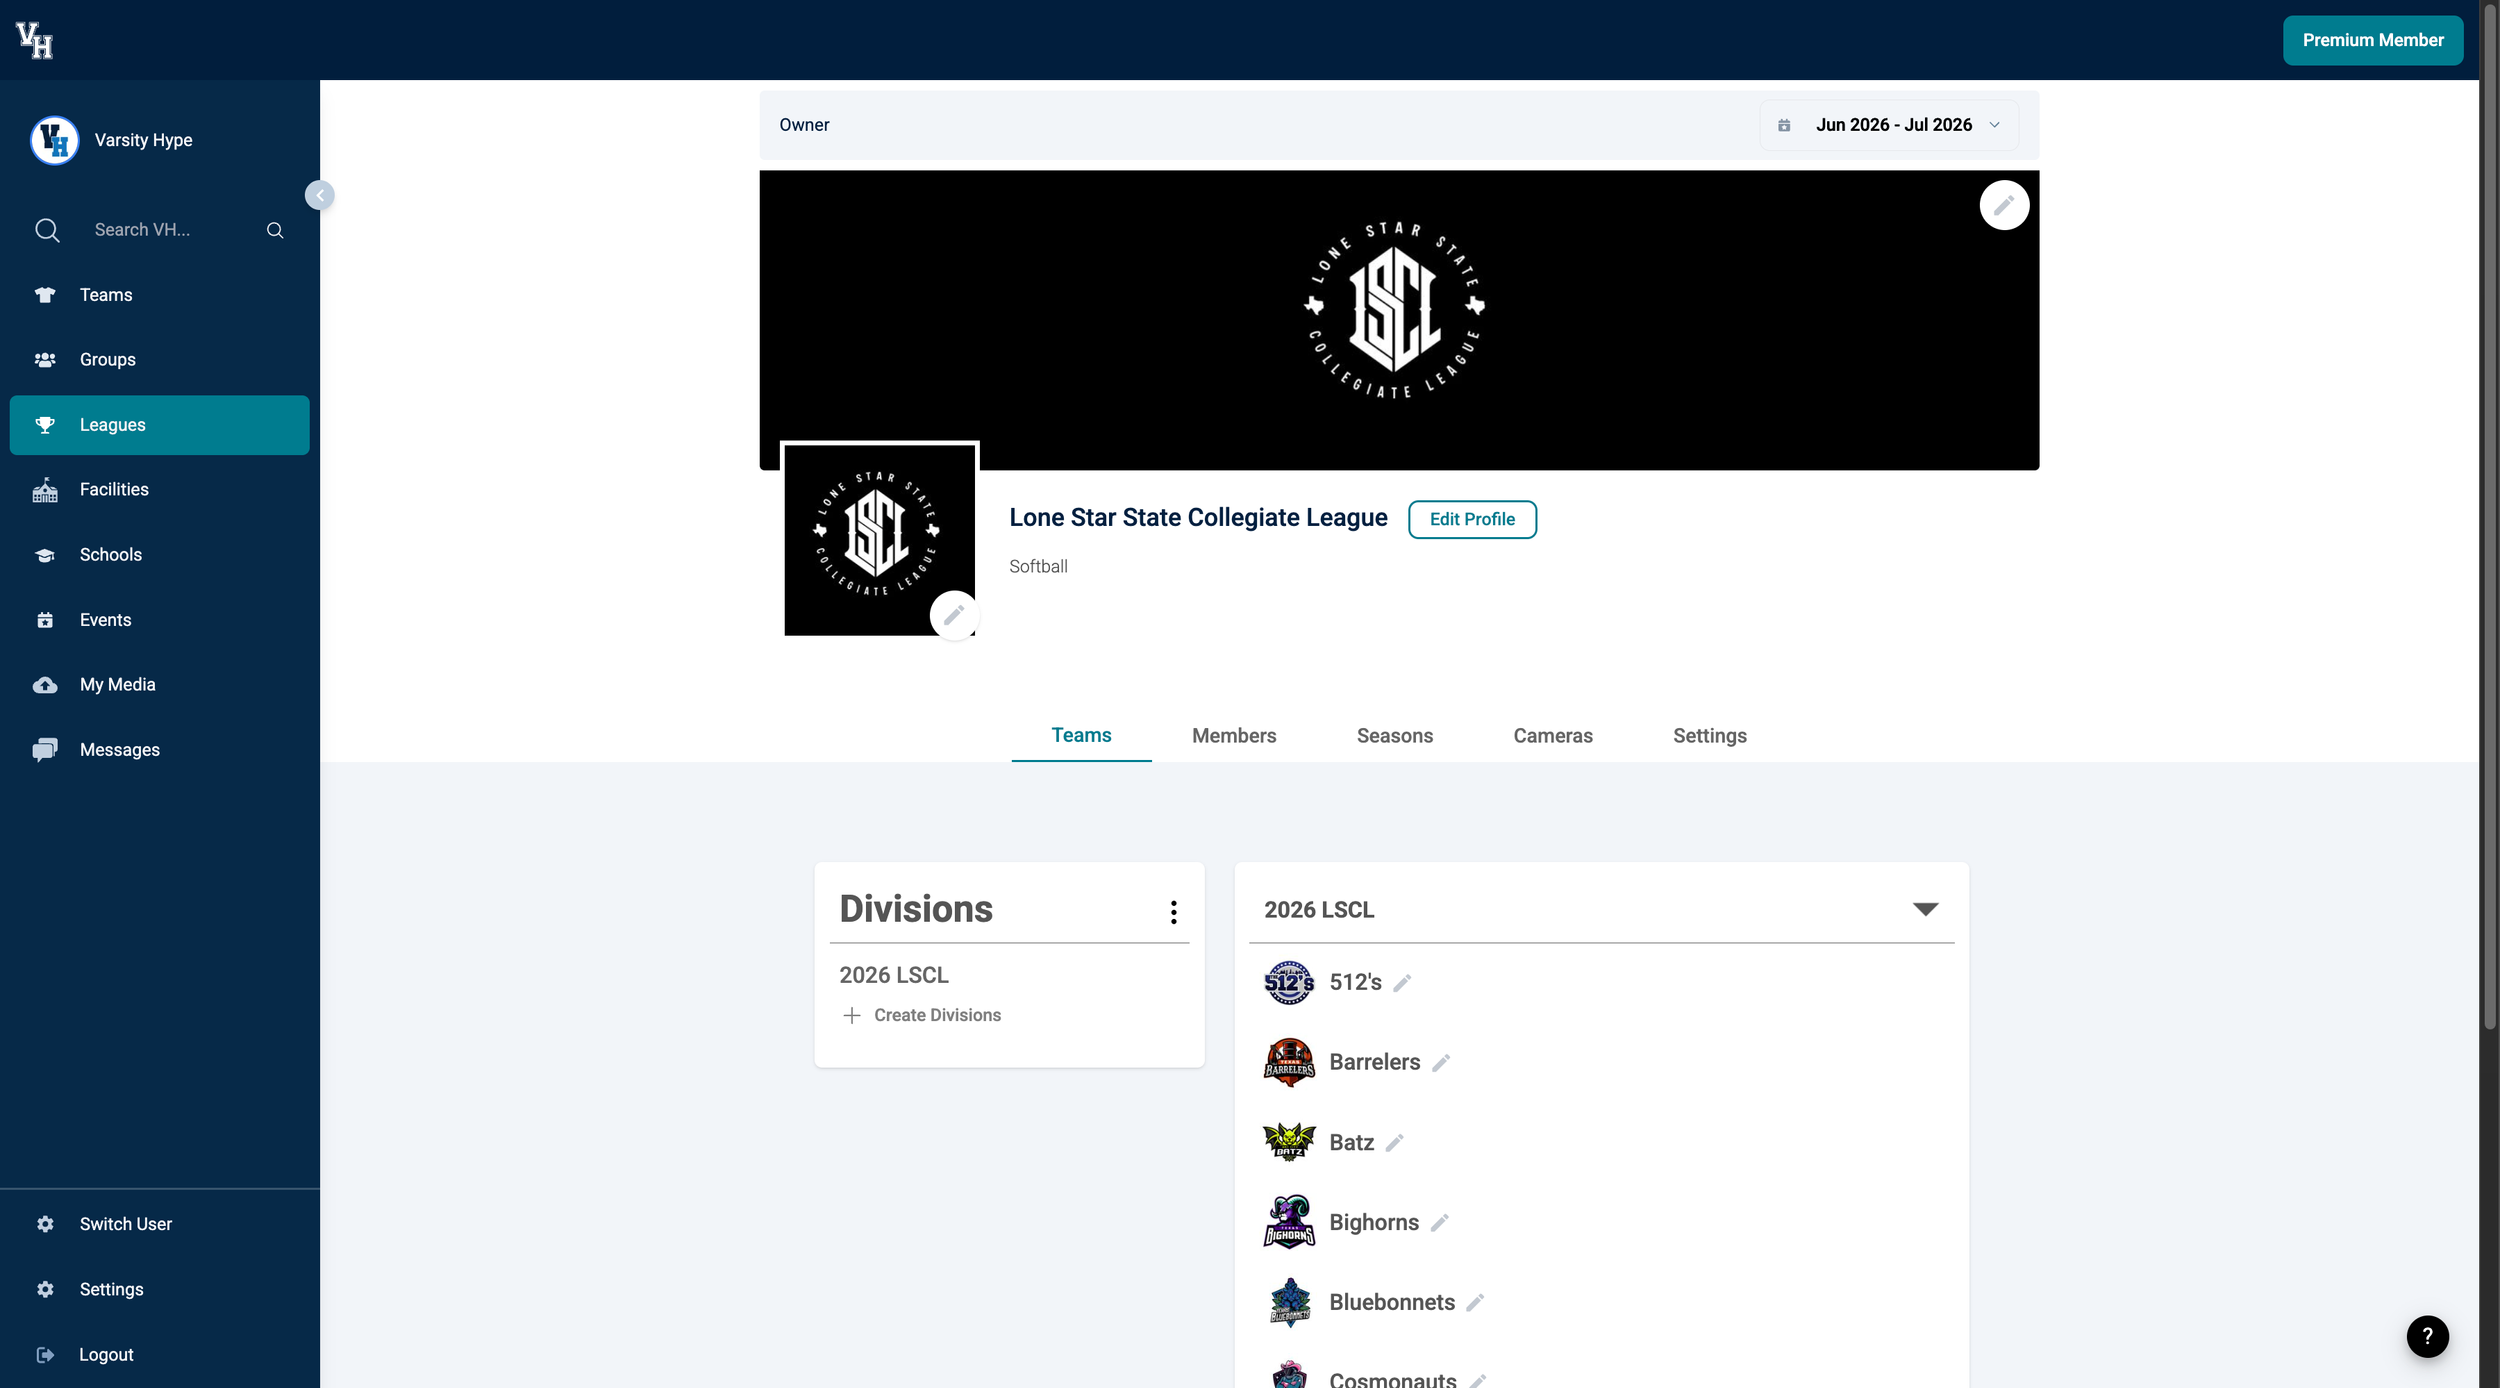This screenshot has height=1388, width=2500.
Task: Switch to the Cameras tab
Action: 1553,736
